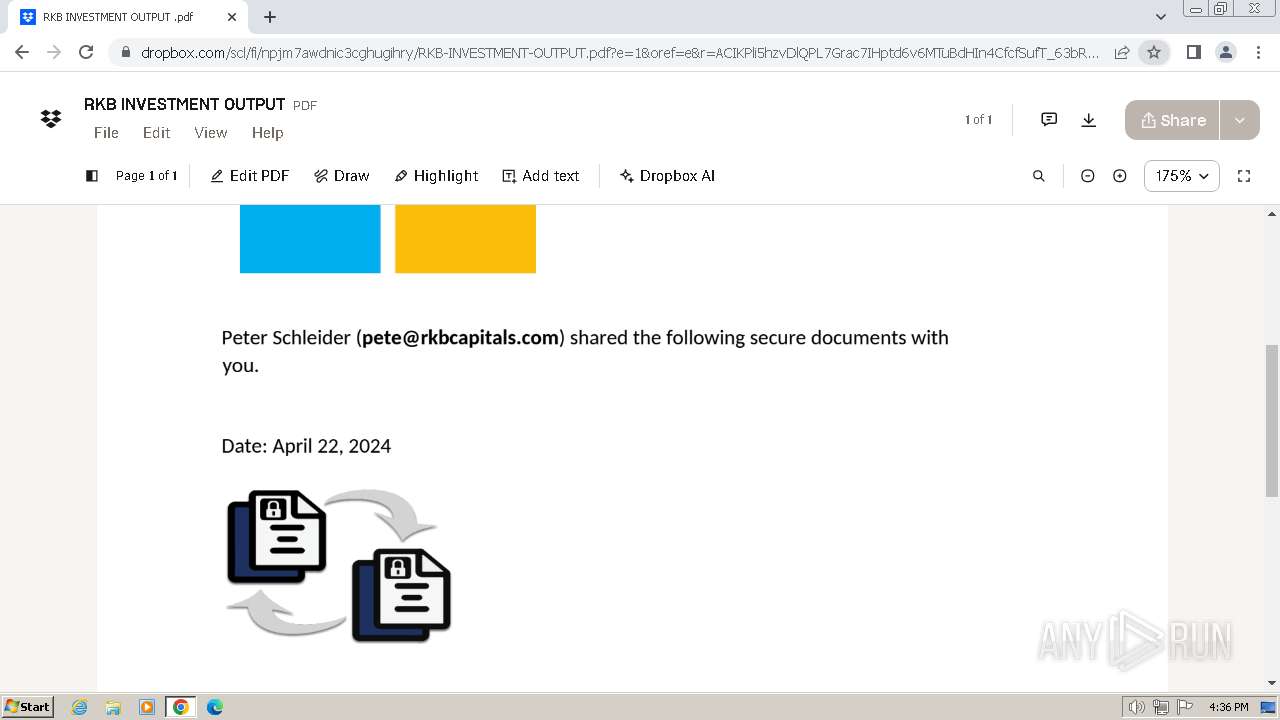
Task: Click the 4:36 PM clock
Action: (x=1228, y=707)
